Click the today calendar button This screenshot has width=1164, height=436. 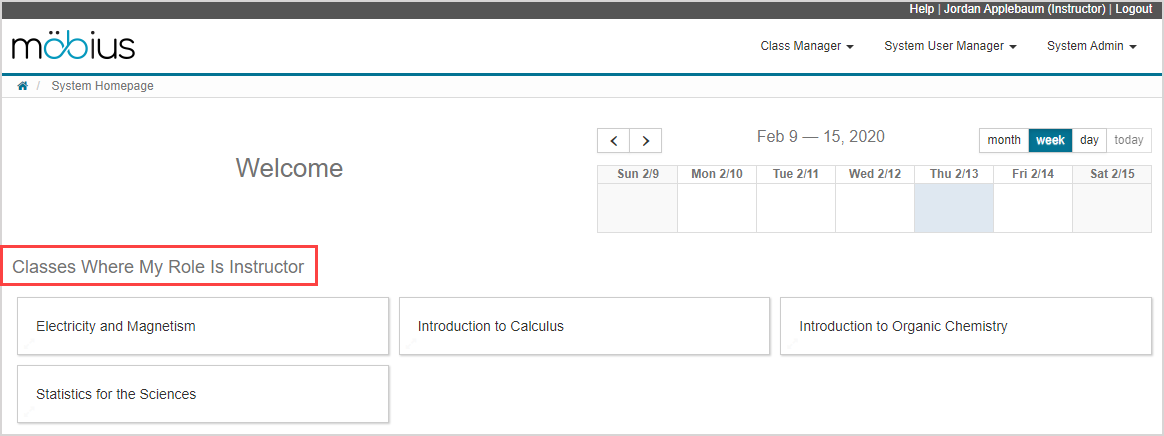1129,140
